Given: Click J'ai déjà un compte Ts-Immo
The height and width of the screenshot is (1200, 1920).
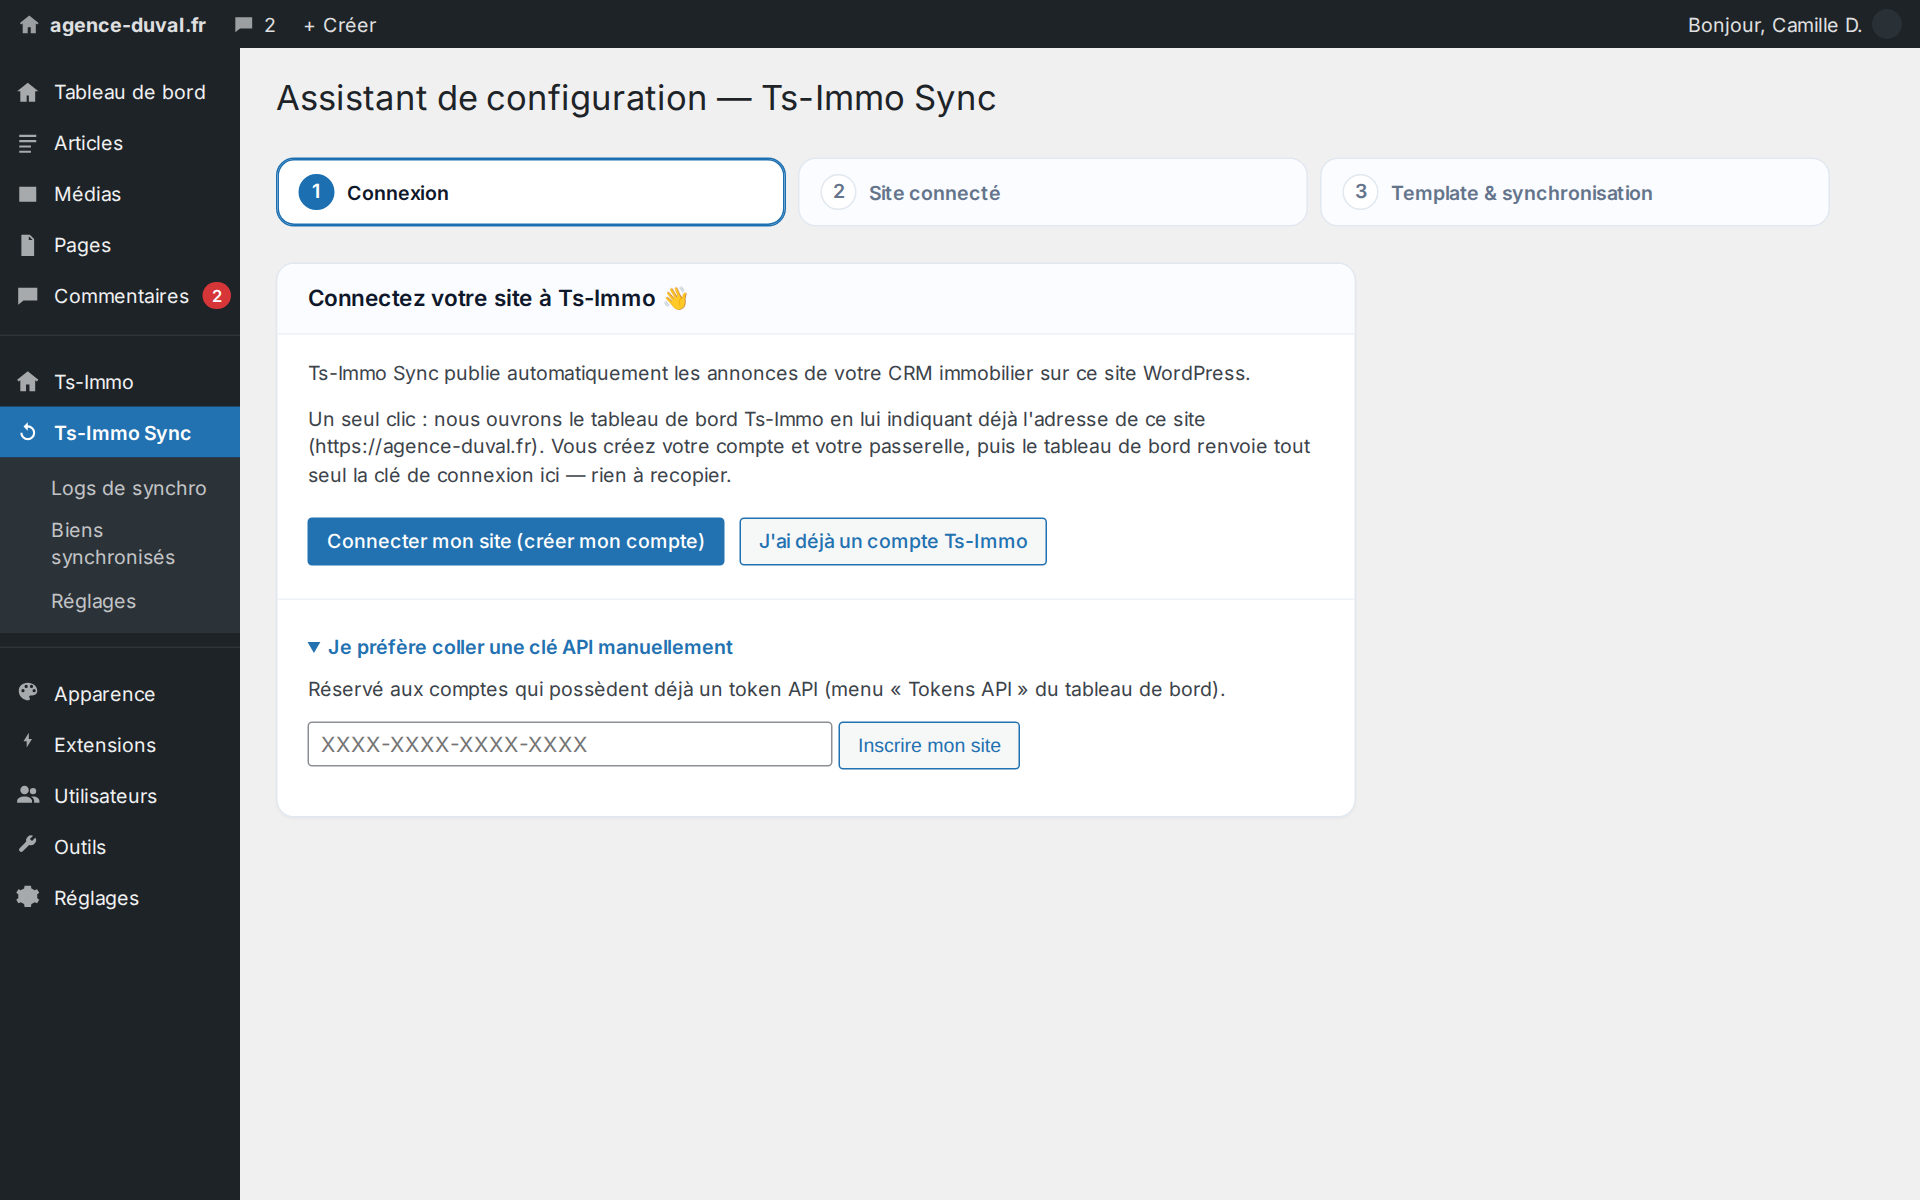Looking at the screenshot, I should point(893,541).
